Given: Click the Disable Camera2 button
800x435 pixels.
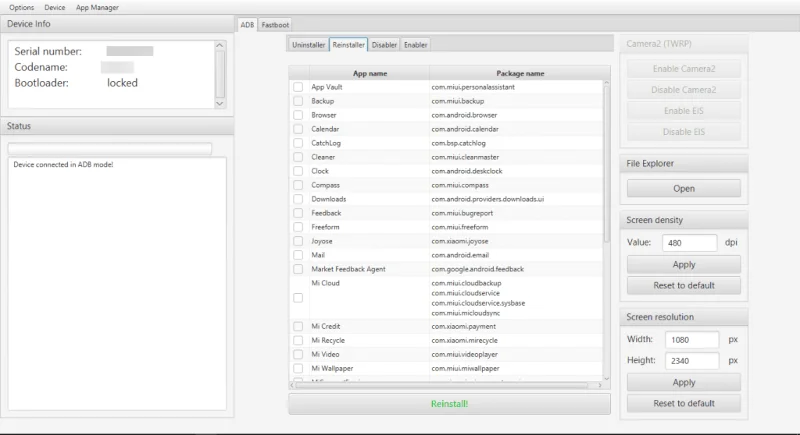Looking at the screenshot, I should pos(684,90).
